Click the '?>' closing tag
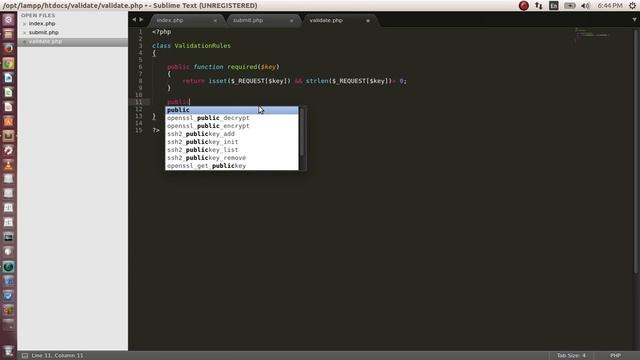Viewport: 640px width, 360px height. pos(156,130)
